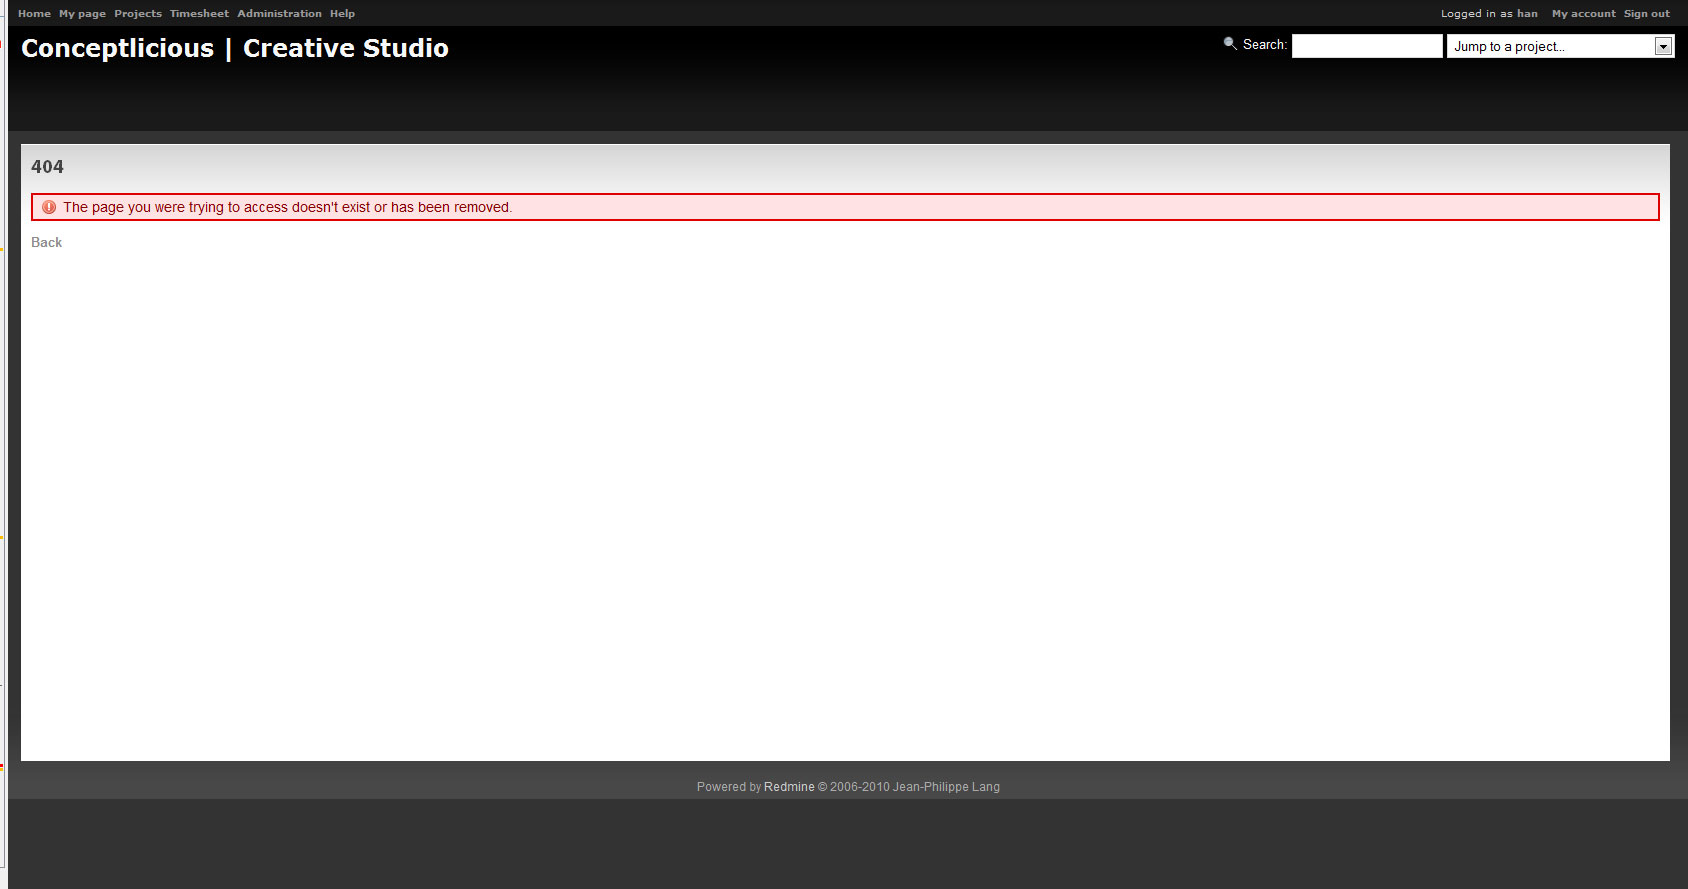Click the Conceptlicious Creative Studio title
The height and width of the screenshot is (889, 1688).
[x=235, y=48]
